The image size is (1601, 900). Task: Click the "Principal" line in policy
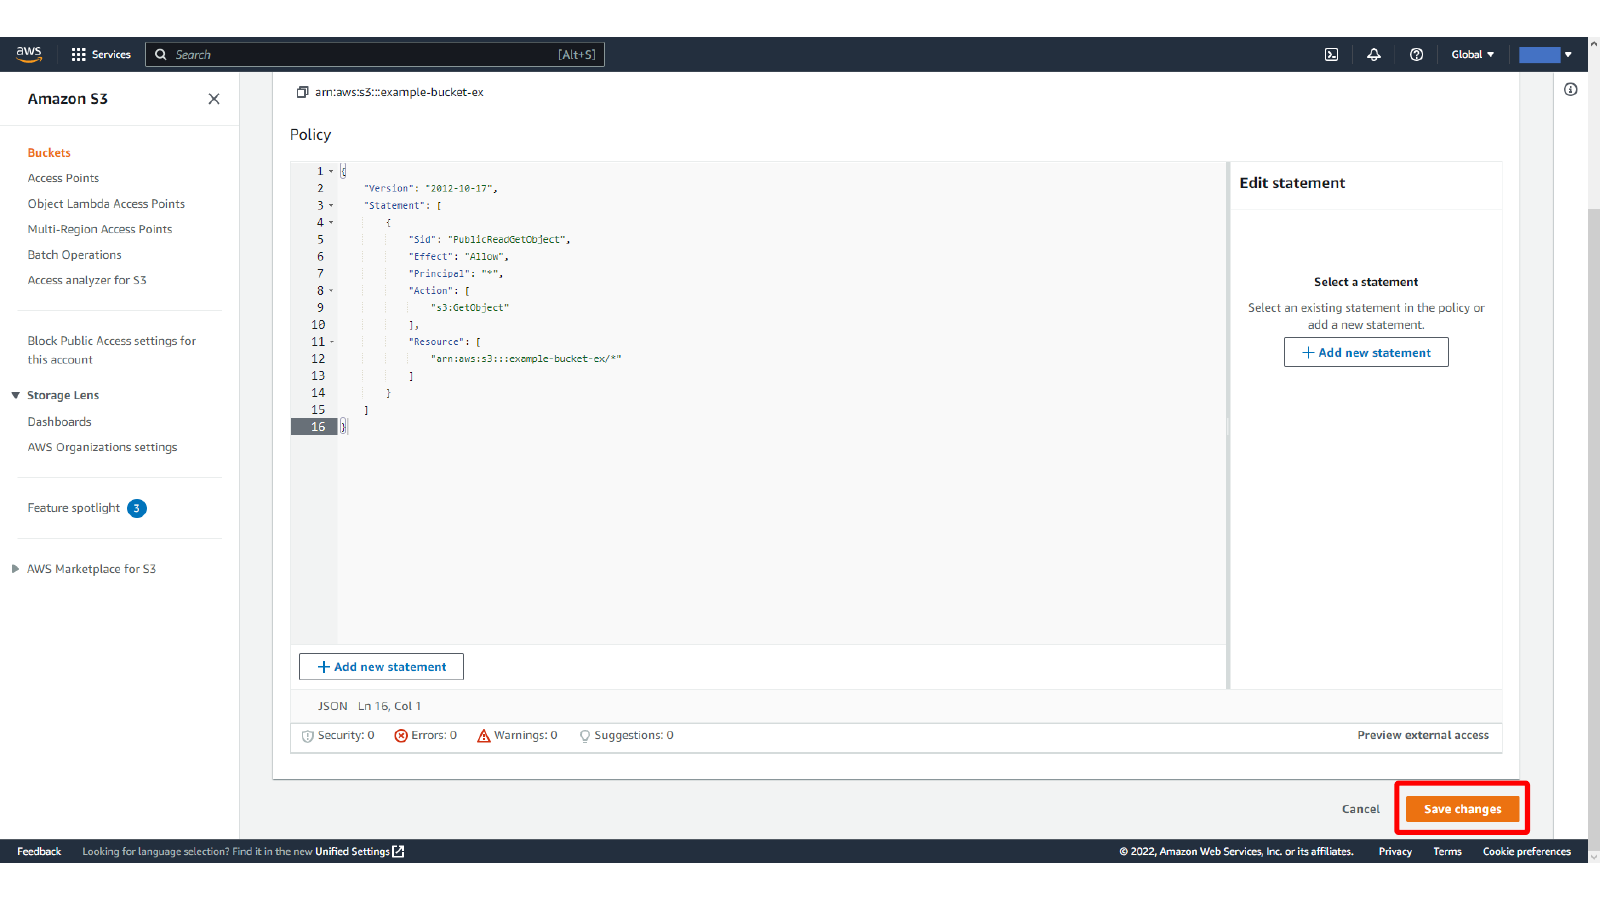click(x=456, y=274)
